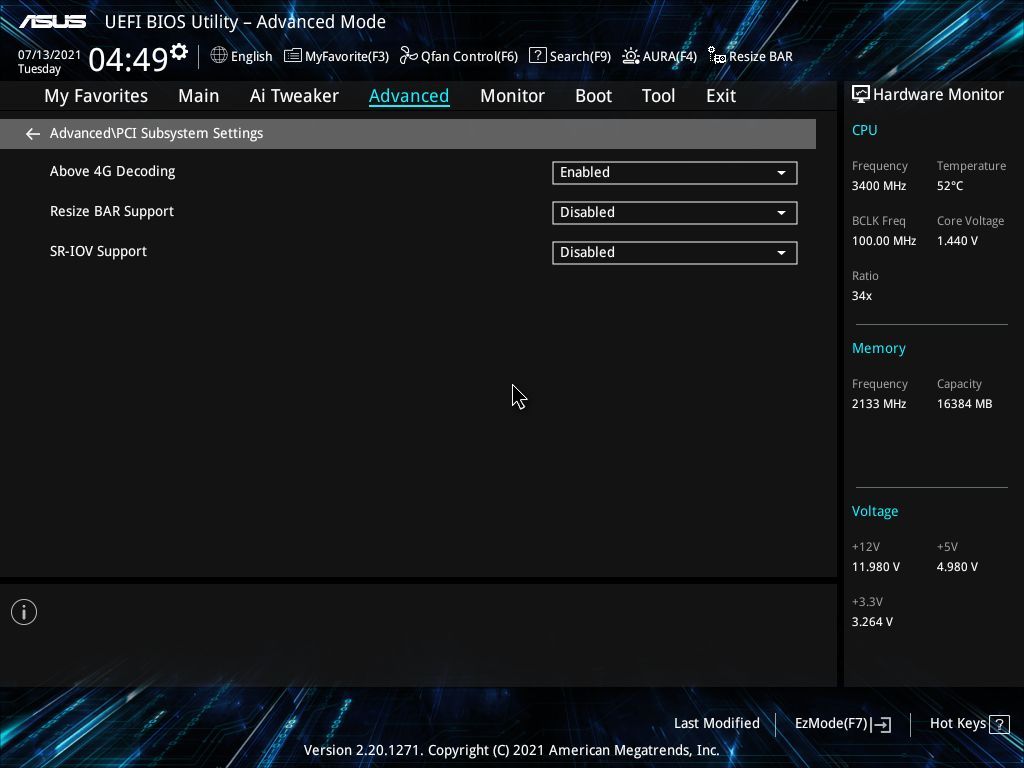Open the My Favorites tab

tap(96, 96)
